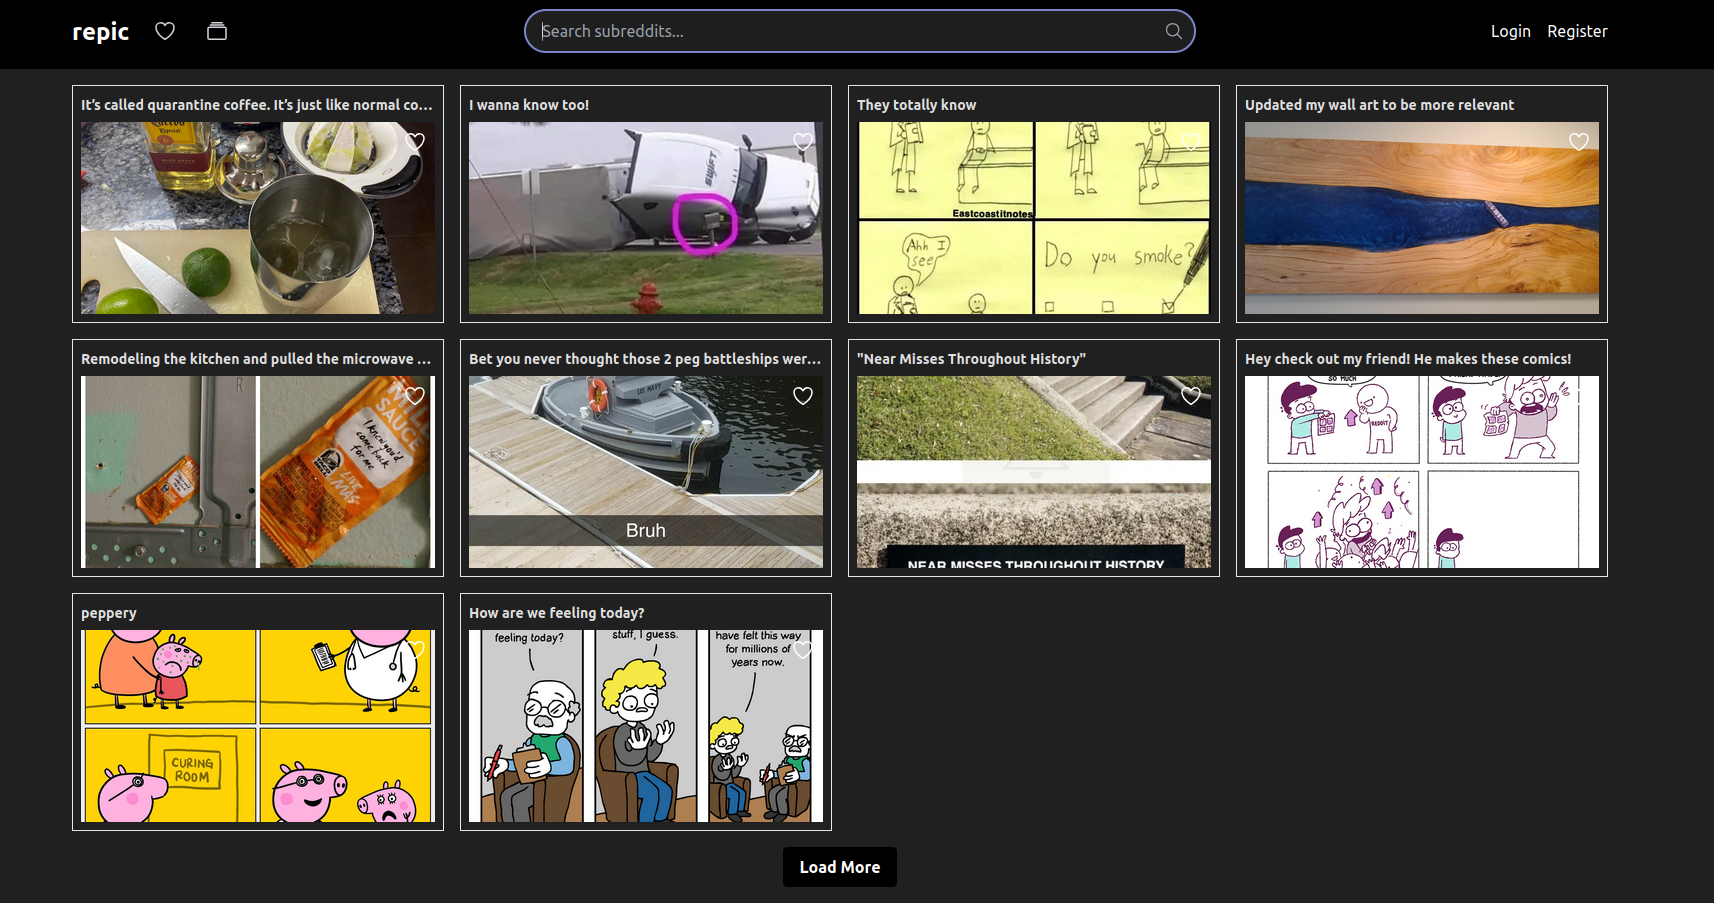Click the magnifier search icon

click(1173, 31)
